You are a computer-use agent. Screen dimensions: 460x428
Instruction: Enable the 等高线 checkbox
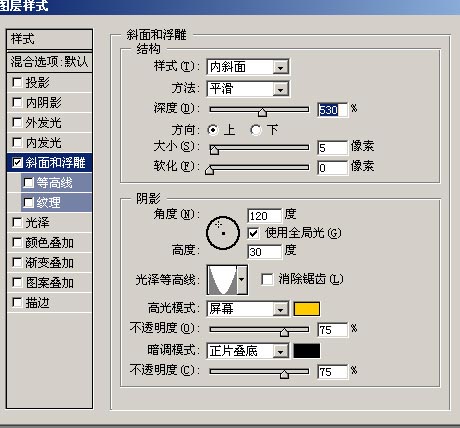[28, 182]
